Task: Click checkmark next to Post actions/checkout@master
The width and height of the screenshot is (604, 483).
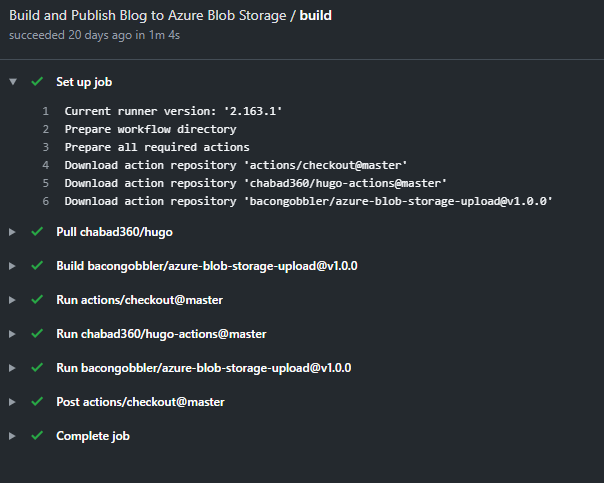Action: [37, 401]
